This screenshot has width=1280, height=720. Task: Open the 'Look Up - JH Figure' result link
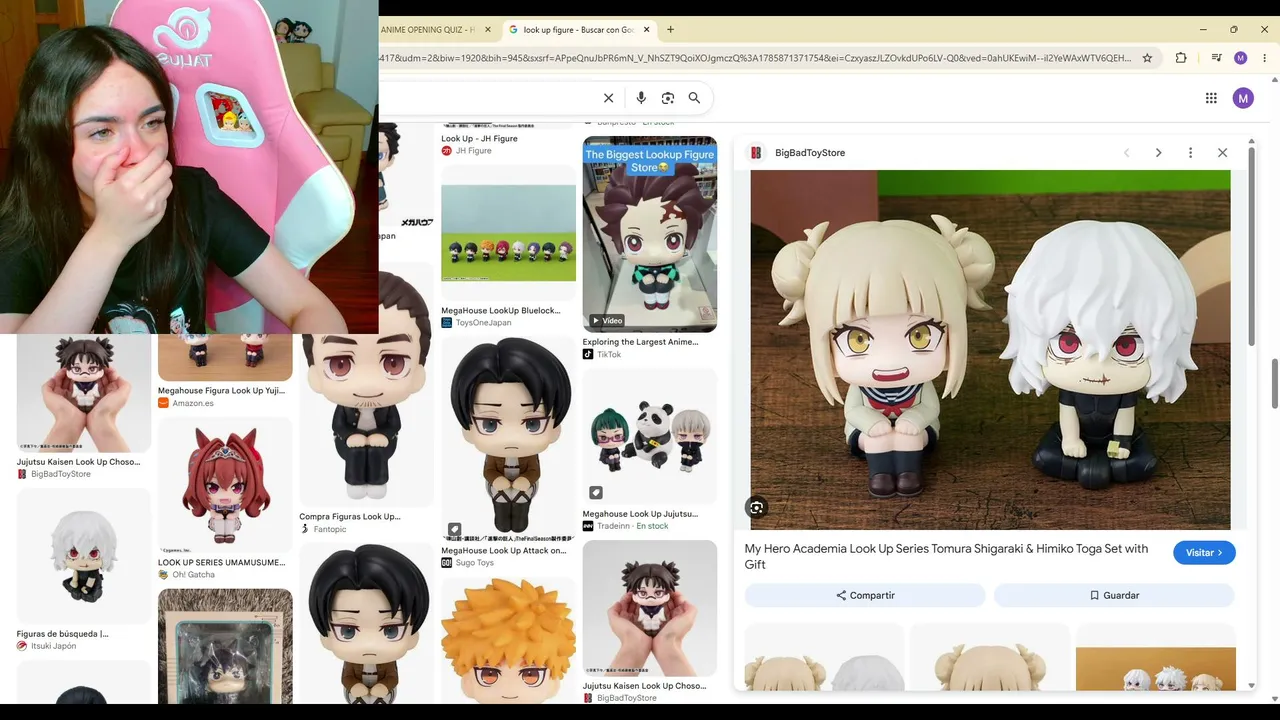(x=479, y=139)
